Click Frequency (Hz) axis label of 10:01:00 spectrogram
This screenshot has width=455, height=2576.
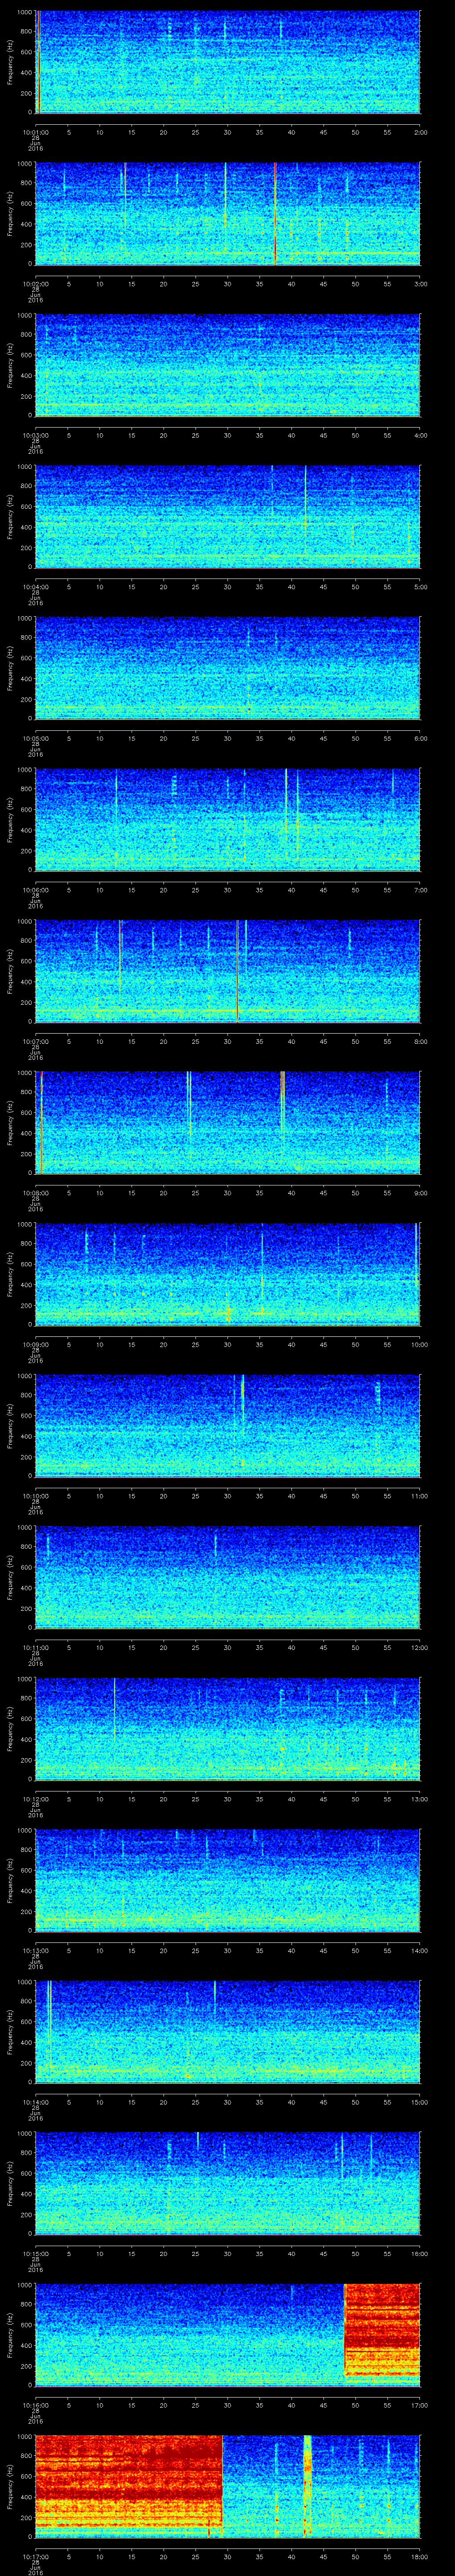(10, 62)
